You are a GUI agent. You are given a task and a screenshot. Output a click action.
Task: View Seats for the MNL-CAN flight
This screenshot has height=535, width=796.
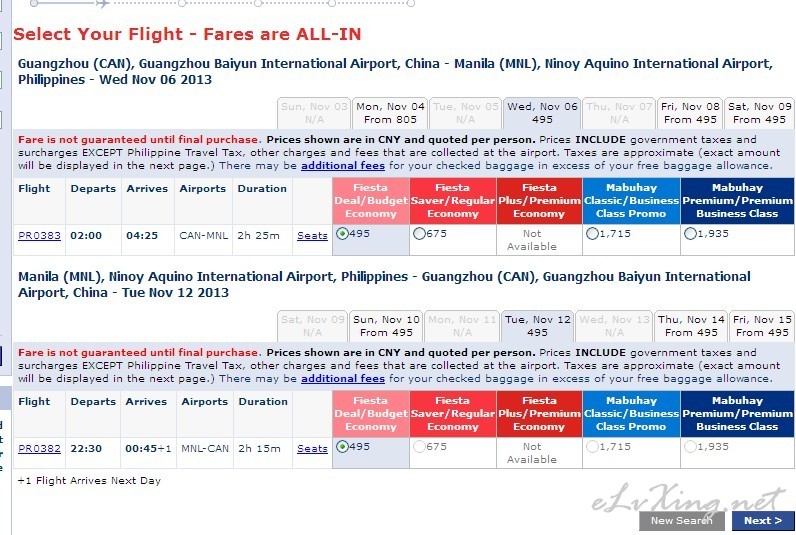tap(312, 449)
